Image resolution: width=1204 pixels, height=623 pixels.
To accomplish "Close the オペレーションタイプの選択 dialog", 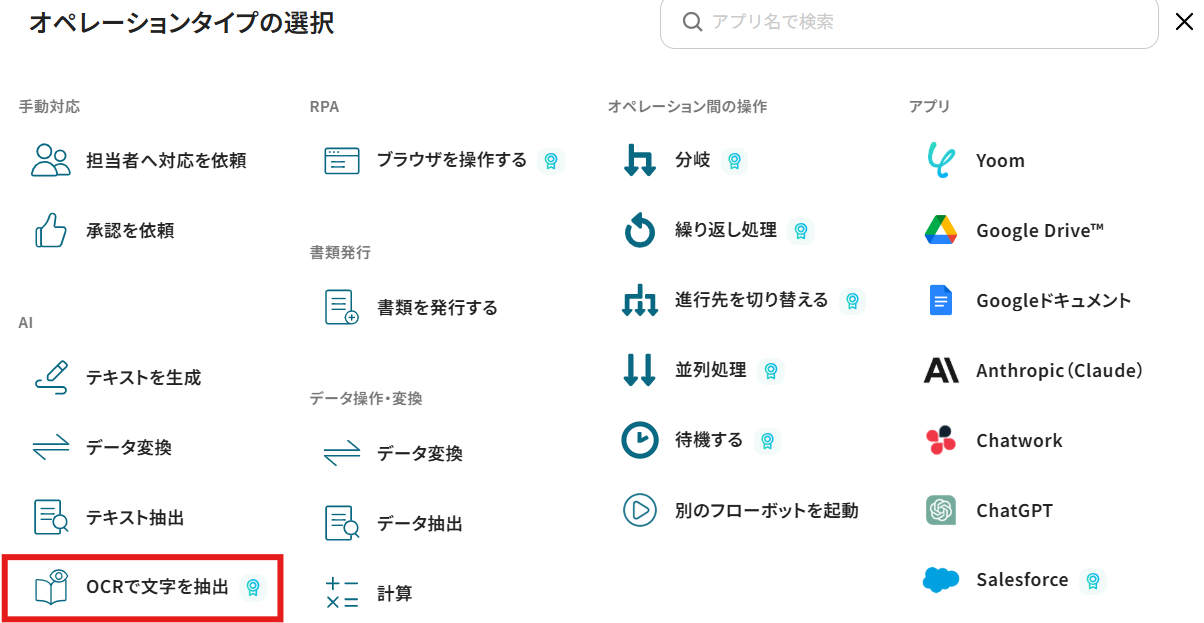I will pos(1183,22).
